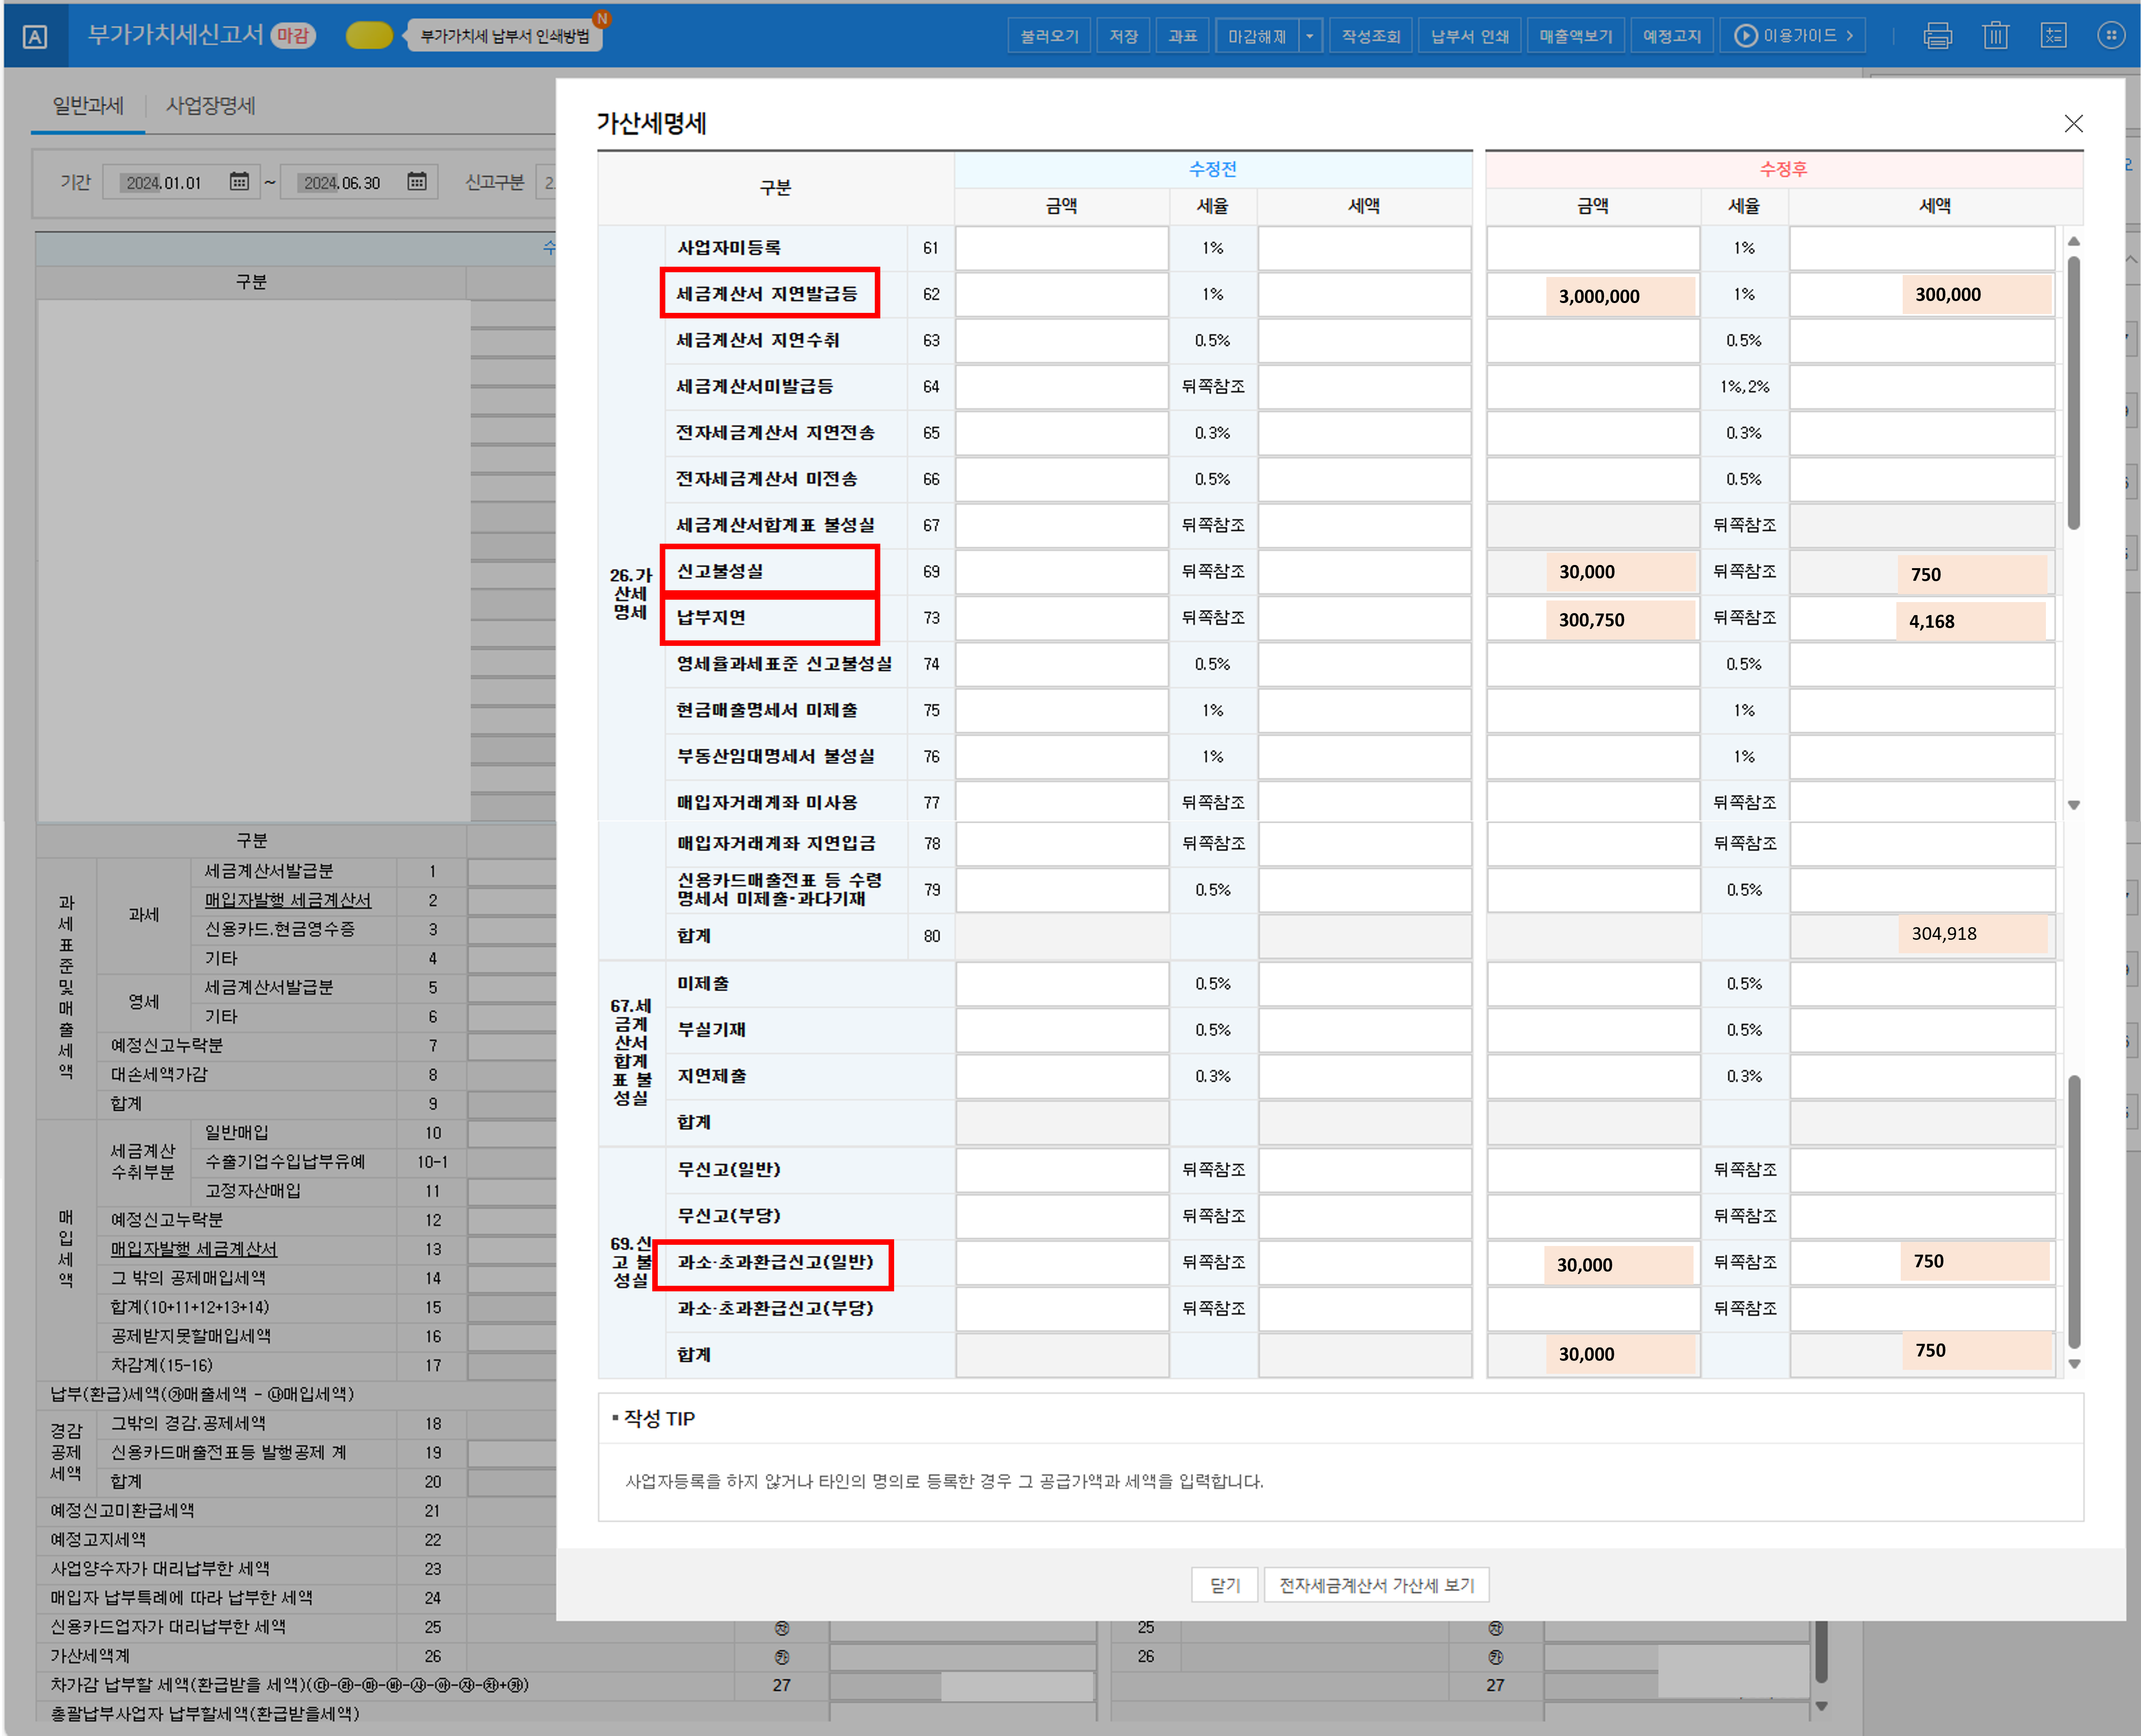Click scroll-up arrow of upper penalty table
Viewport: 2141px width, 1736px height.
pyautogui.click(x=2073, y=242)
